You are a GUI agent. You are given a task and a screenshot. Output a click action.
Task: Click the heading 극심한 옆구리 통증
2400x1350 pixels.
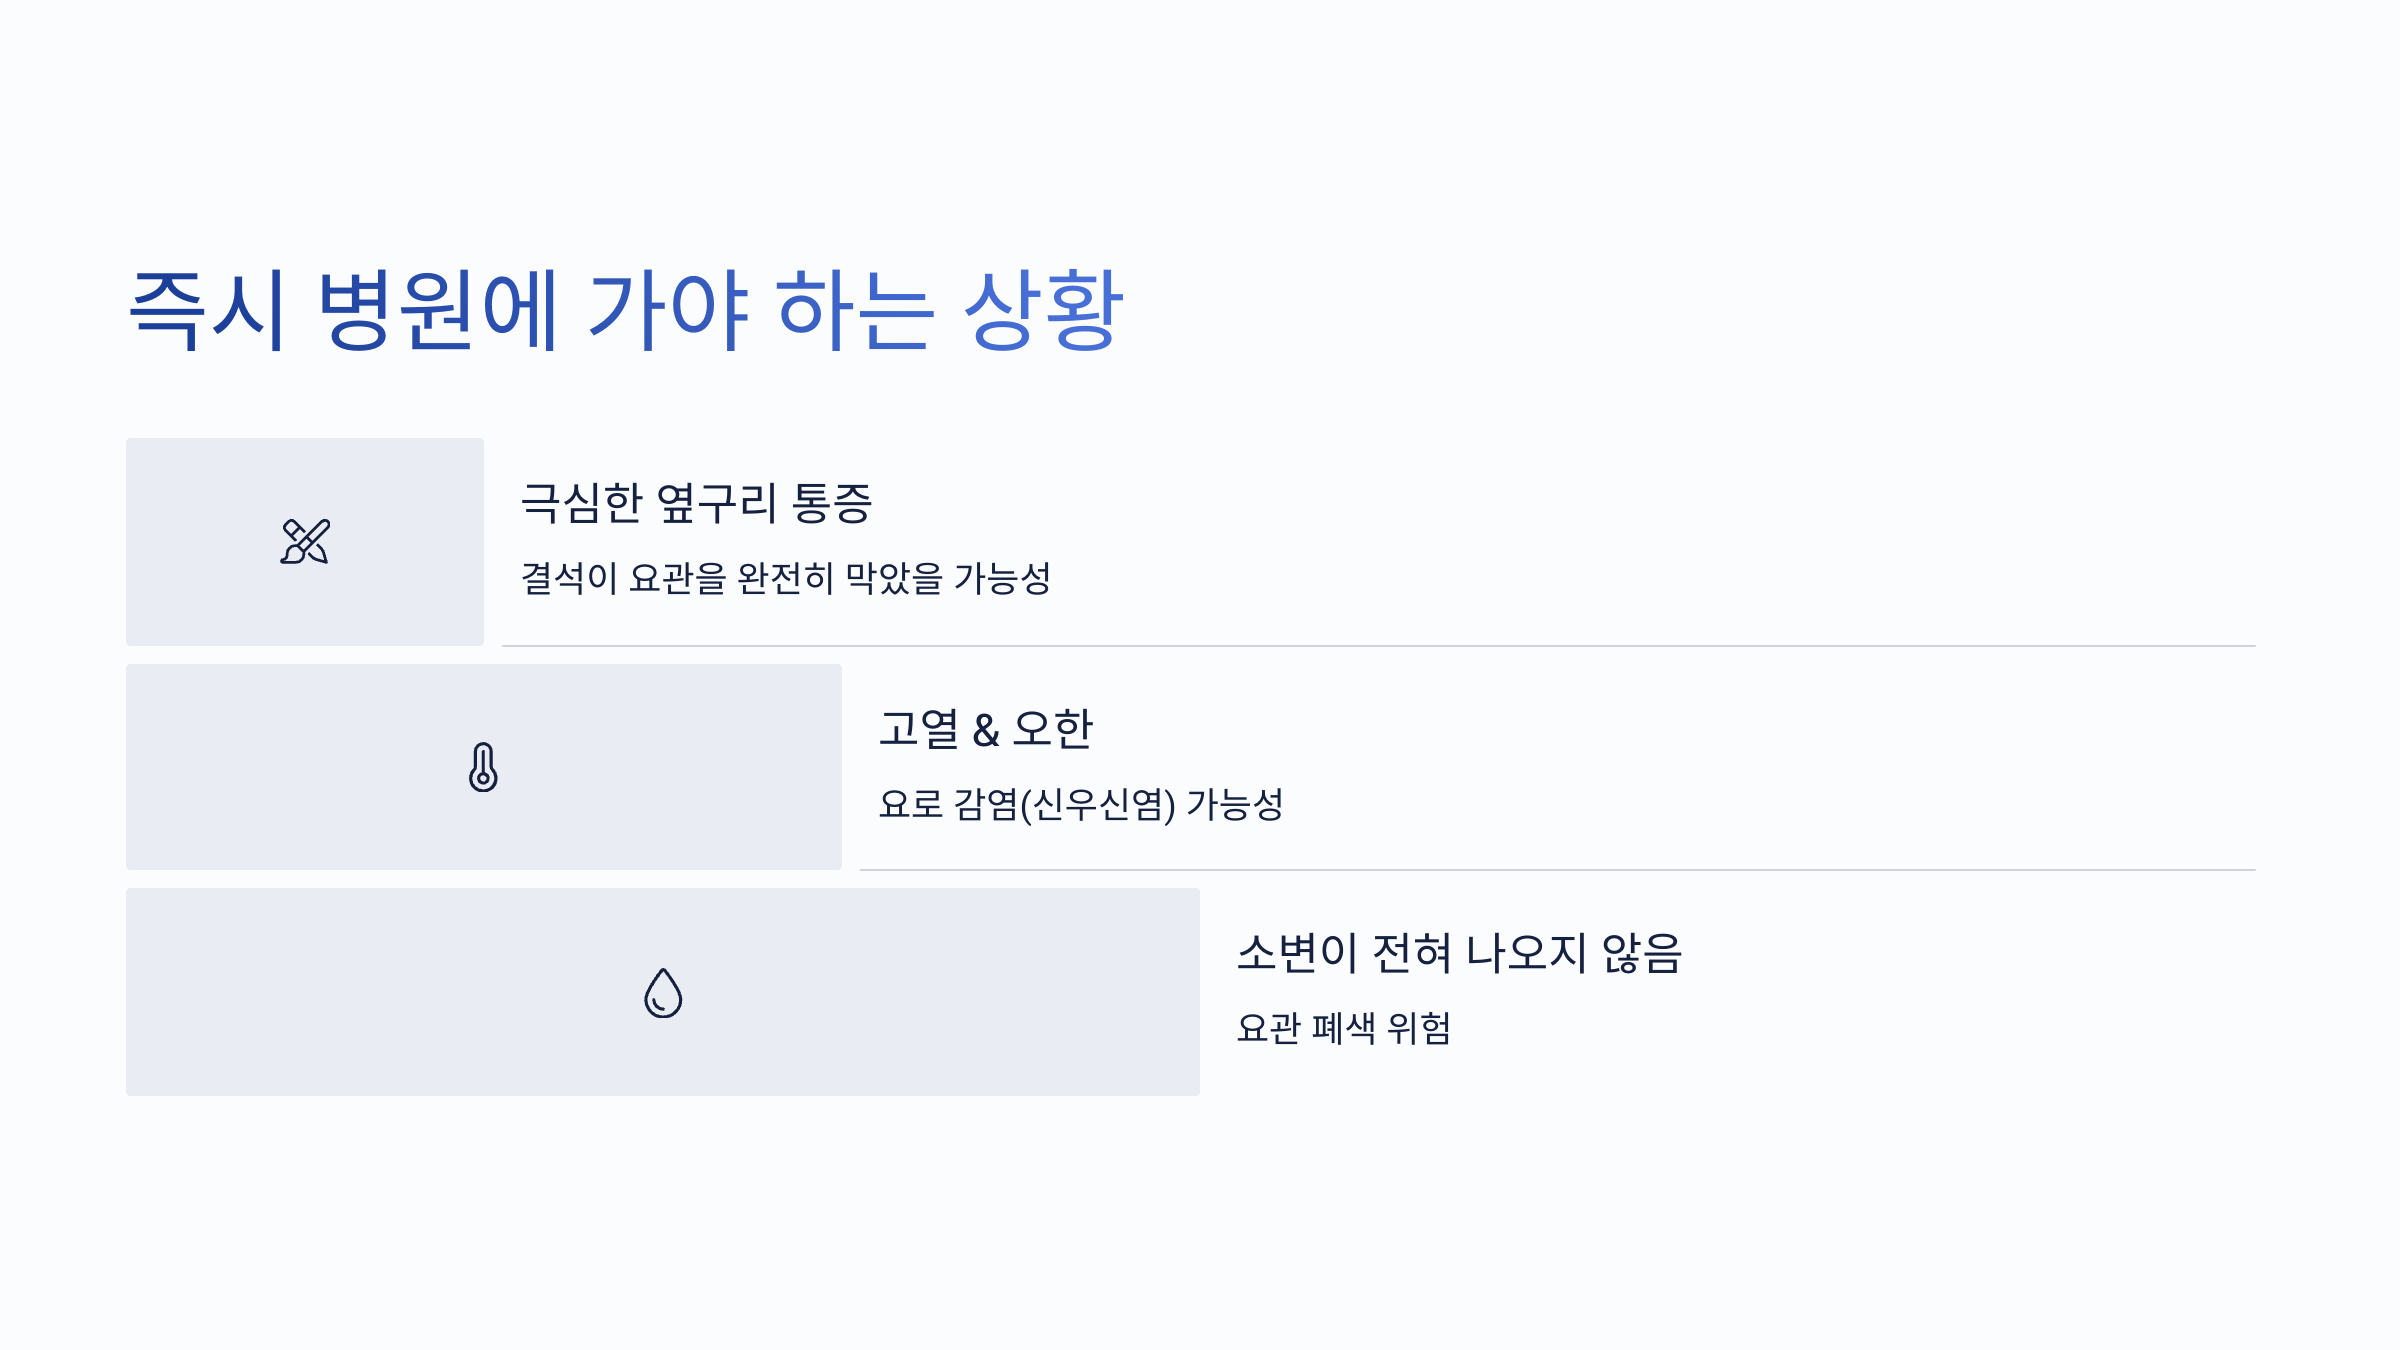coord(697,503)
